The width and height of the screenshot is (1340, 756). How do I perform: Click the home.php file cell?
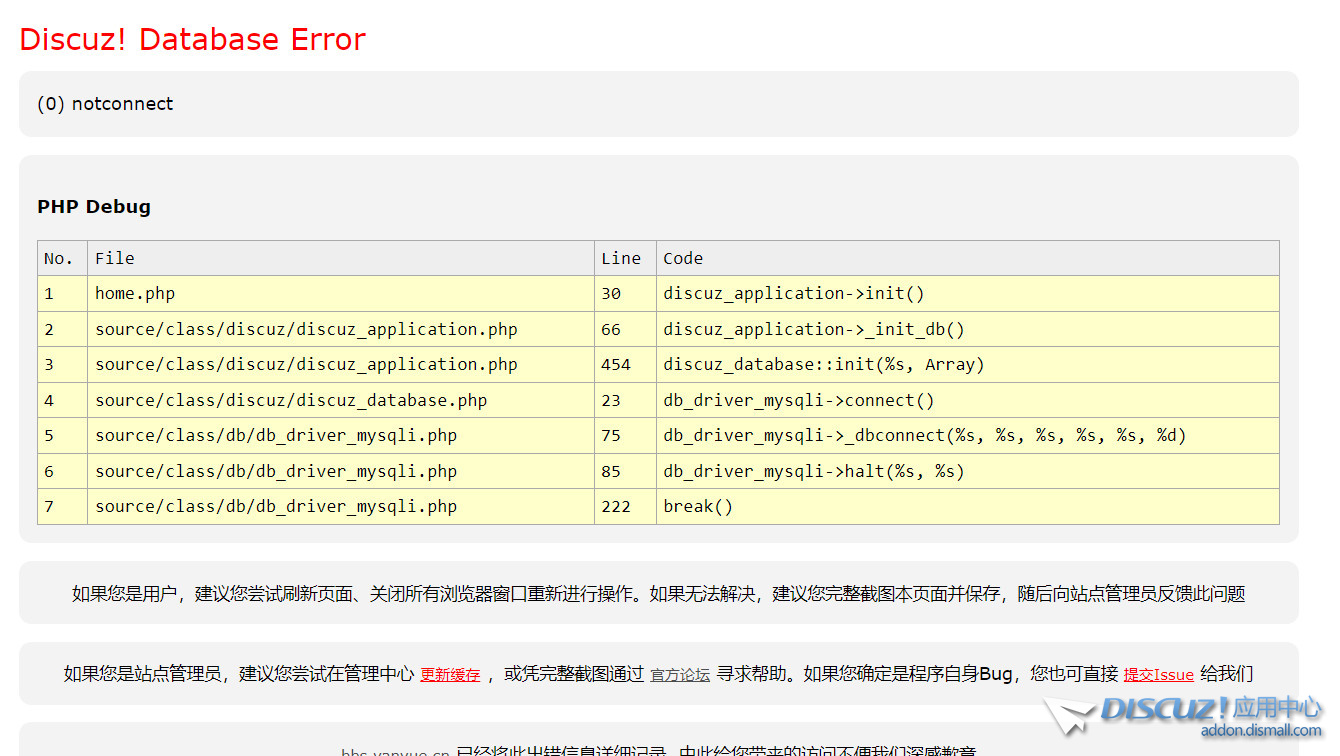pyautogui.click(x=135, y=294)
